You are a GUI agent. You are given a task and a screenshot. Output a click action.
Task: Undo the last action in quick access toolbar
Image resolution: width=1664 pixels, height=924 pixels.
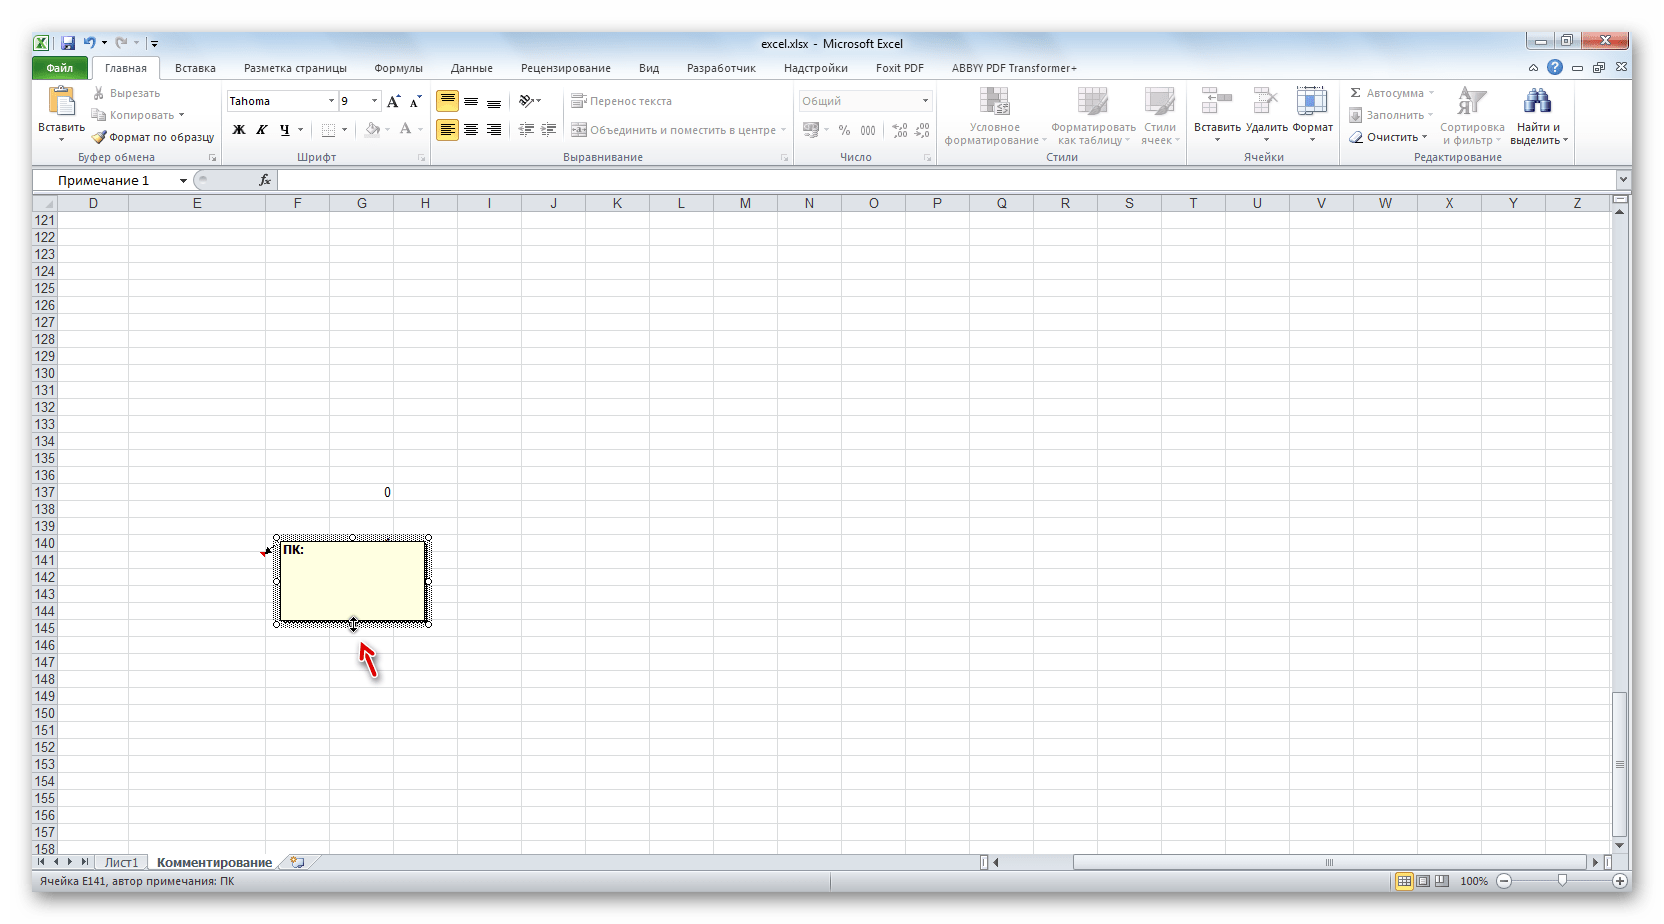[90, 43]
